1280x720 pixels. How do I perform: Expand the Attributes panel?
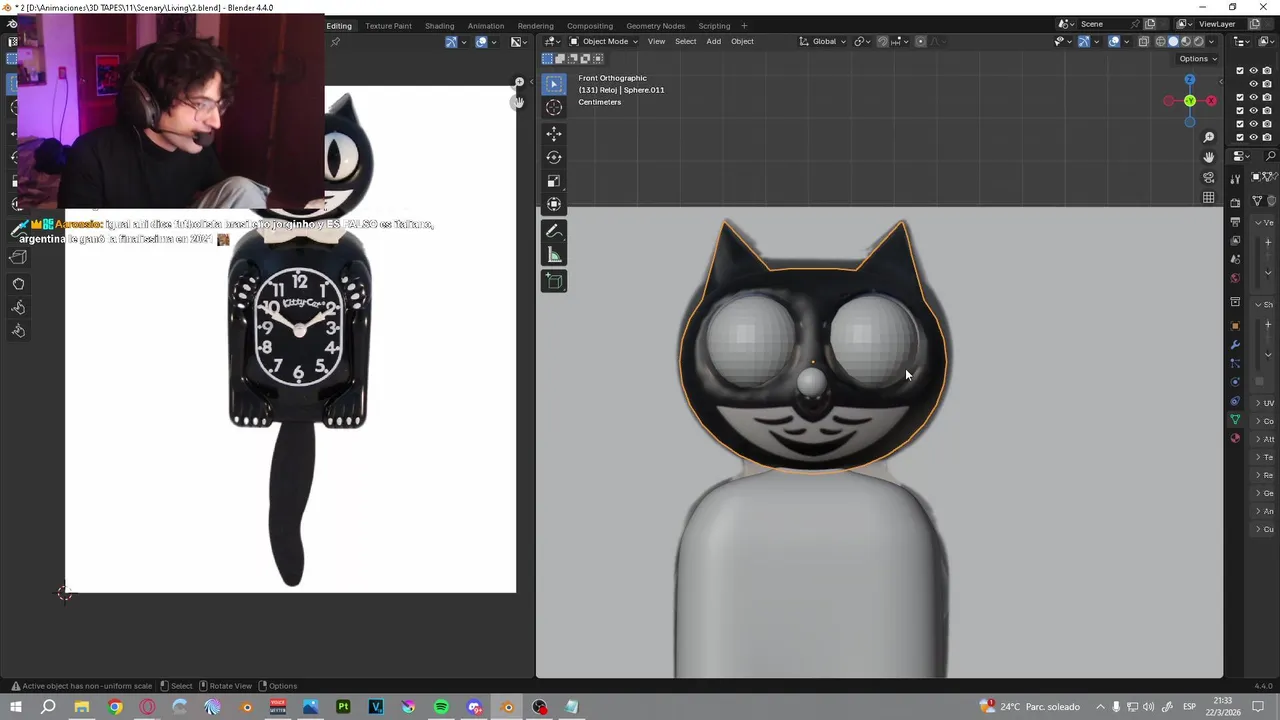point(1265,439)
